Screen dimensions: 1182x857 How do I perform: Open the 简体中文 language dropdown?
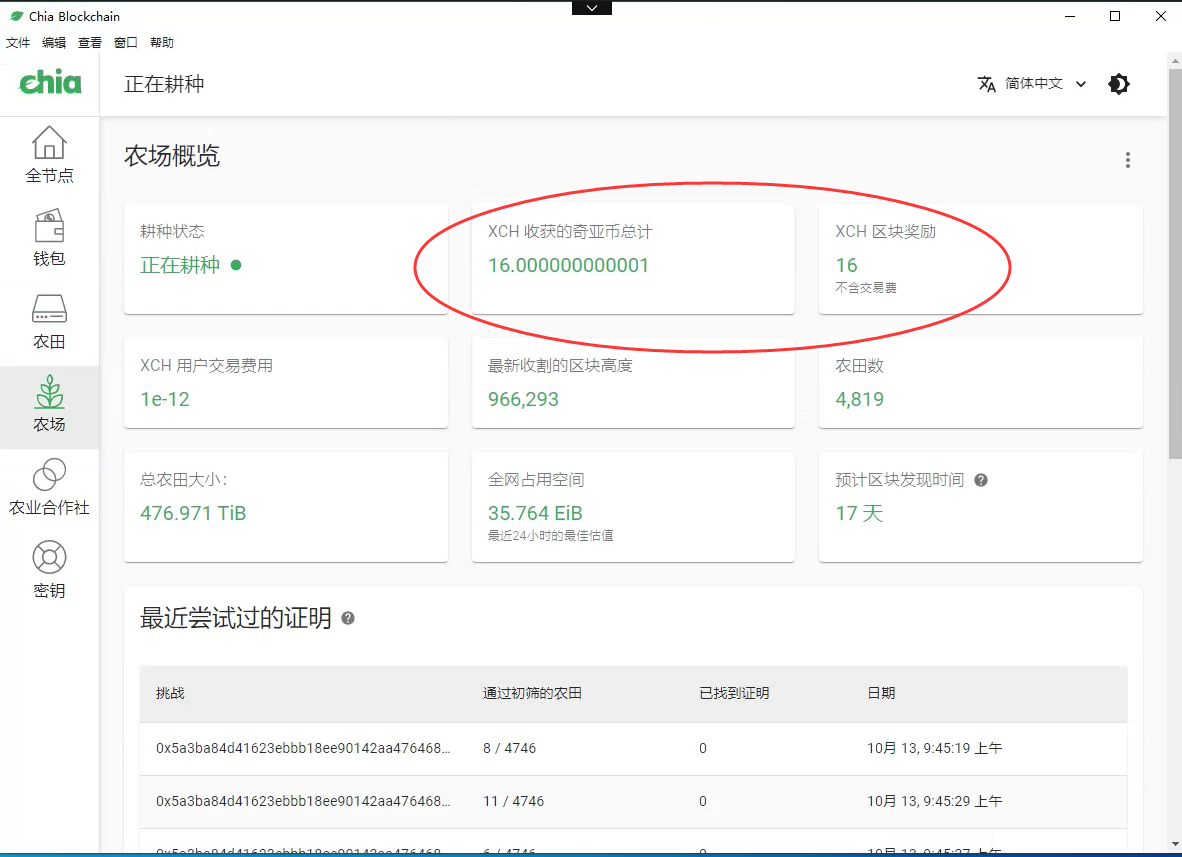(1045, 84)
